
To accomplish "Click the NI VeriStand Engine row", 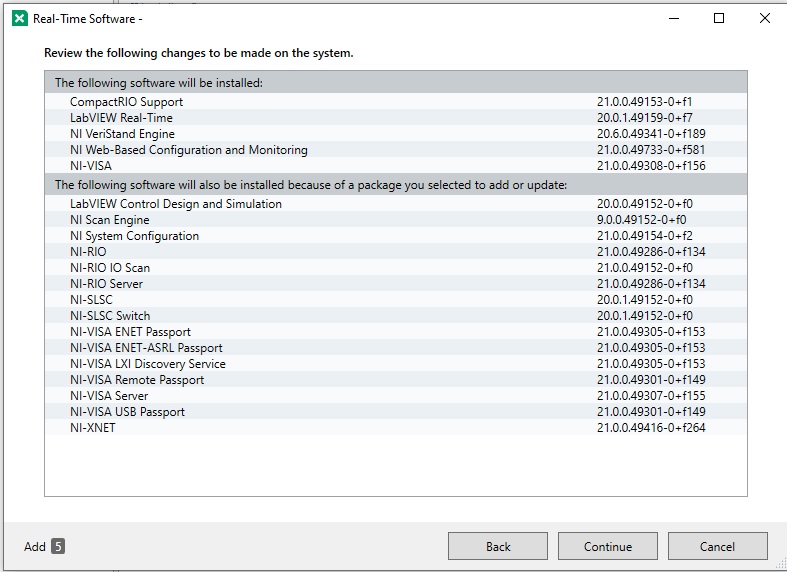I will 122,134.
